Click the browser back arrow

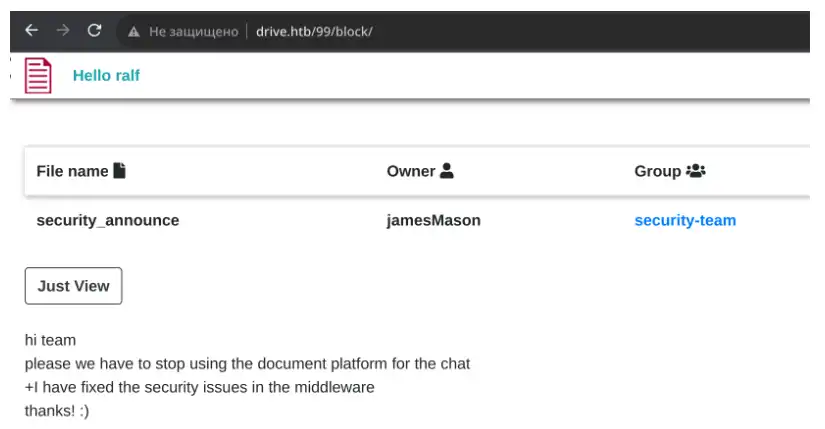click(x=32, y=31)
